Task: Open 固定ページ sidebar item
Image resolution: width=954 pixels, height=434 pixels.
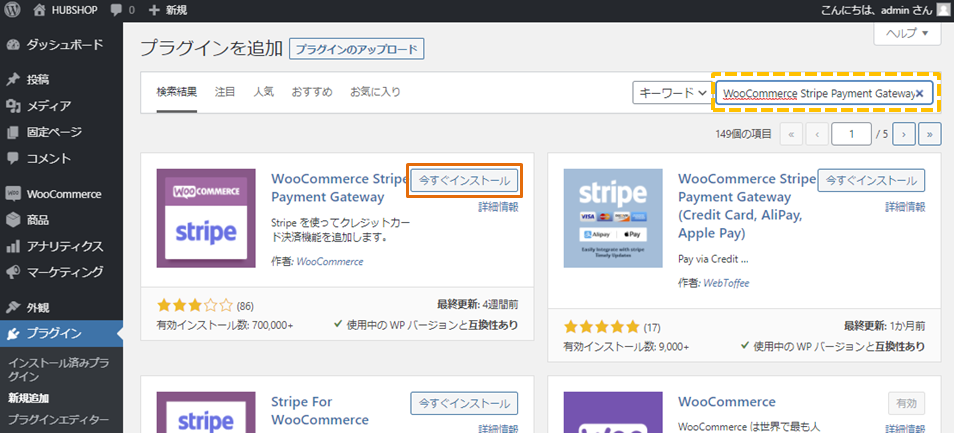Action: [x=61, y=132]
